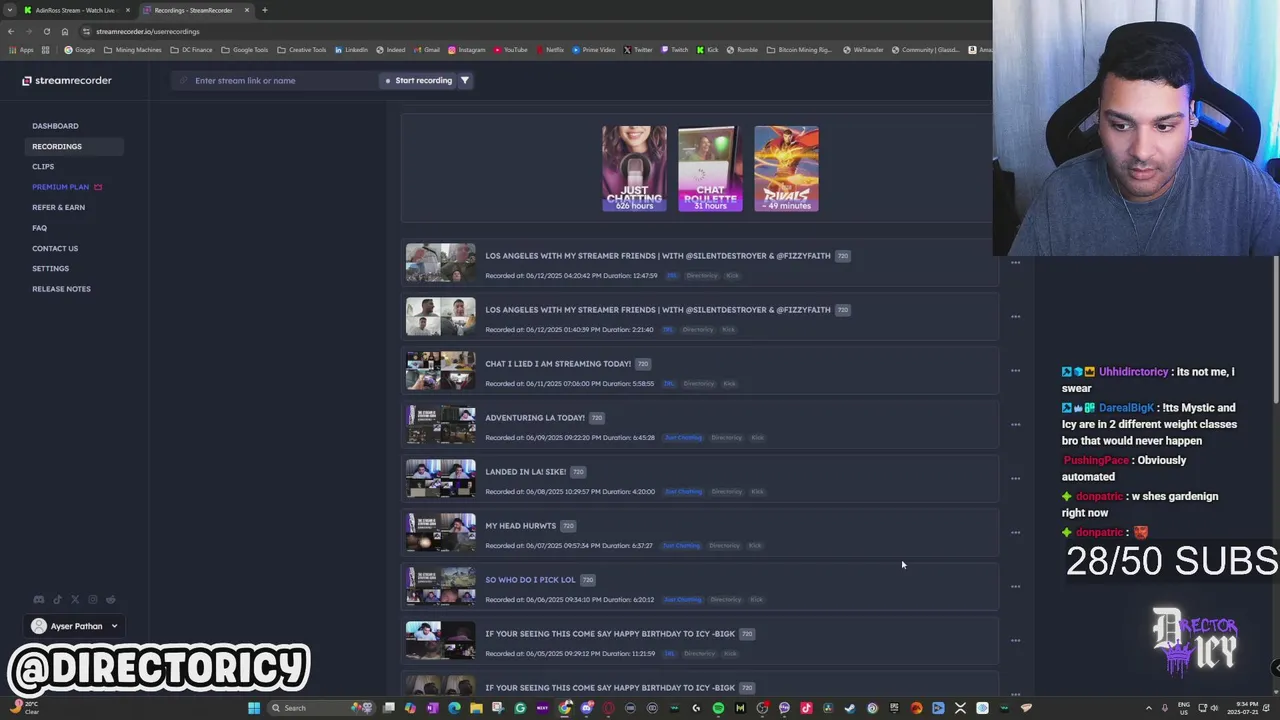Open options menu for ADVENTURING LA TODAY recording

[1015, 425]
